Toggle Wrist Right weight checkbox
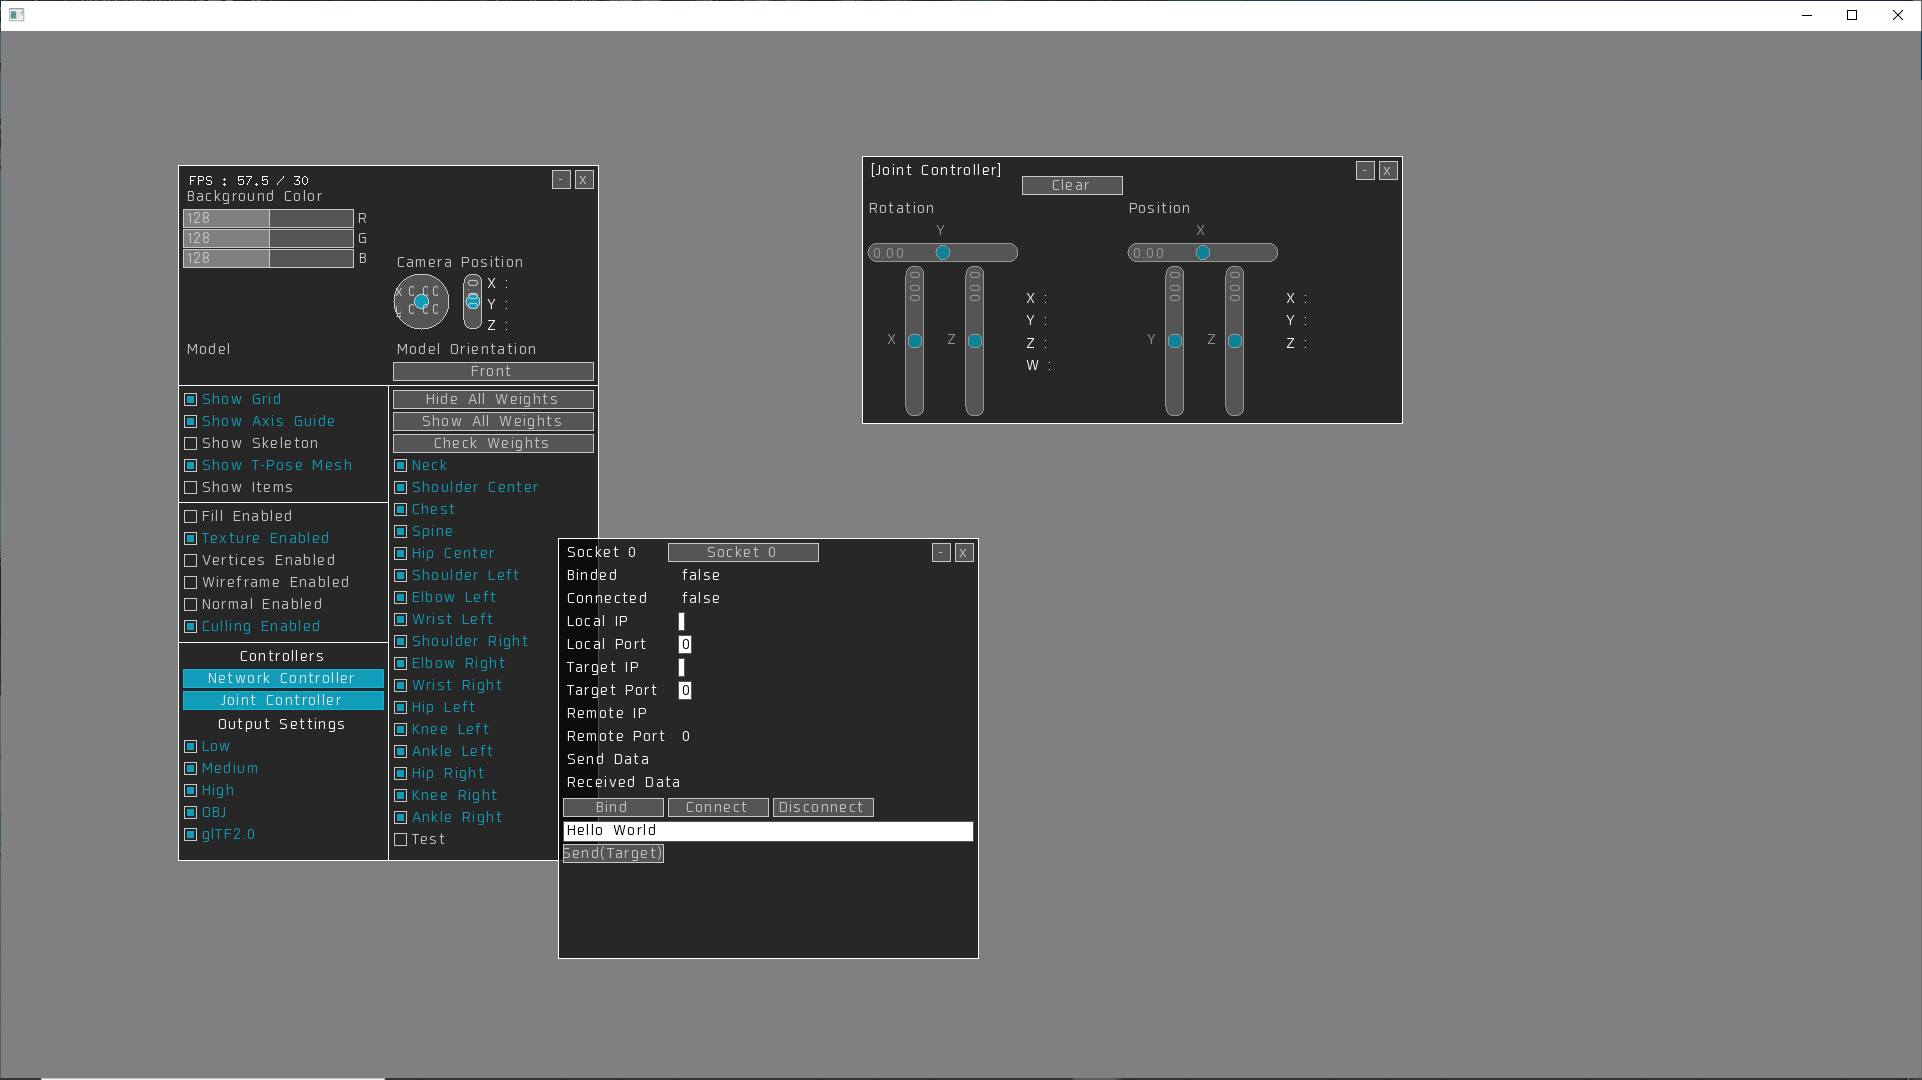Image resolution: width=1922 pixels, height=1080 pixels. pyautogui.click(x=400, y=686)
